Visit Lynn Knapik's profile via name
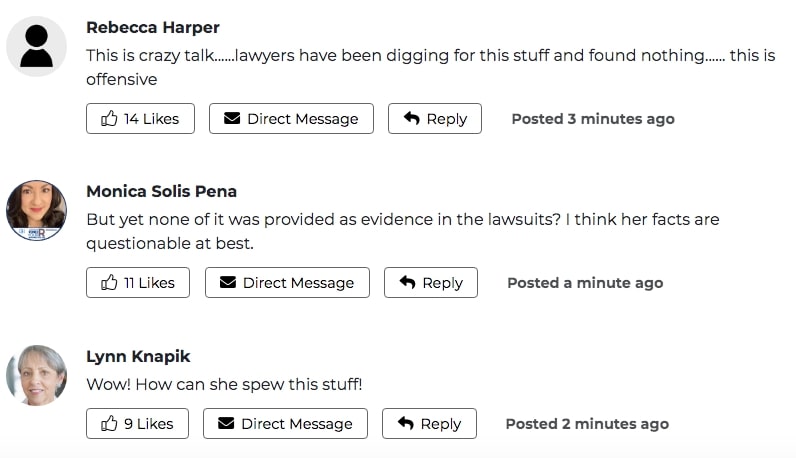796x458 pixels. [x=138, y=356]
